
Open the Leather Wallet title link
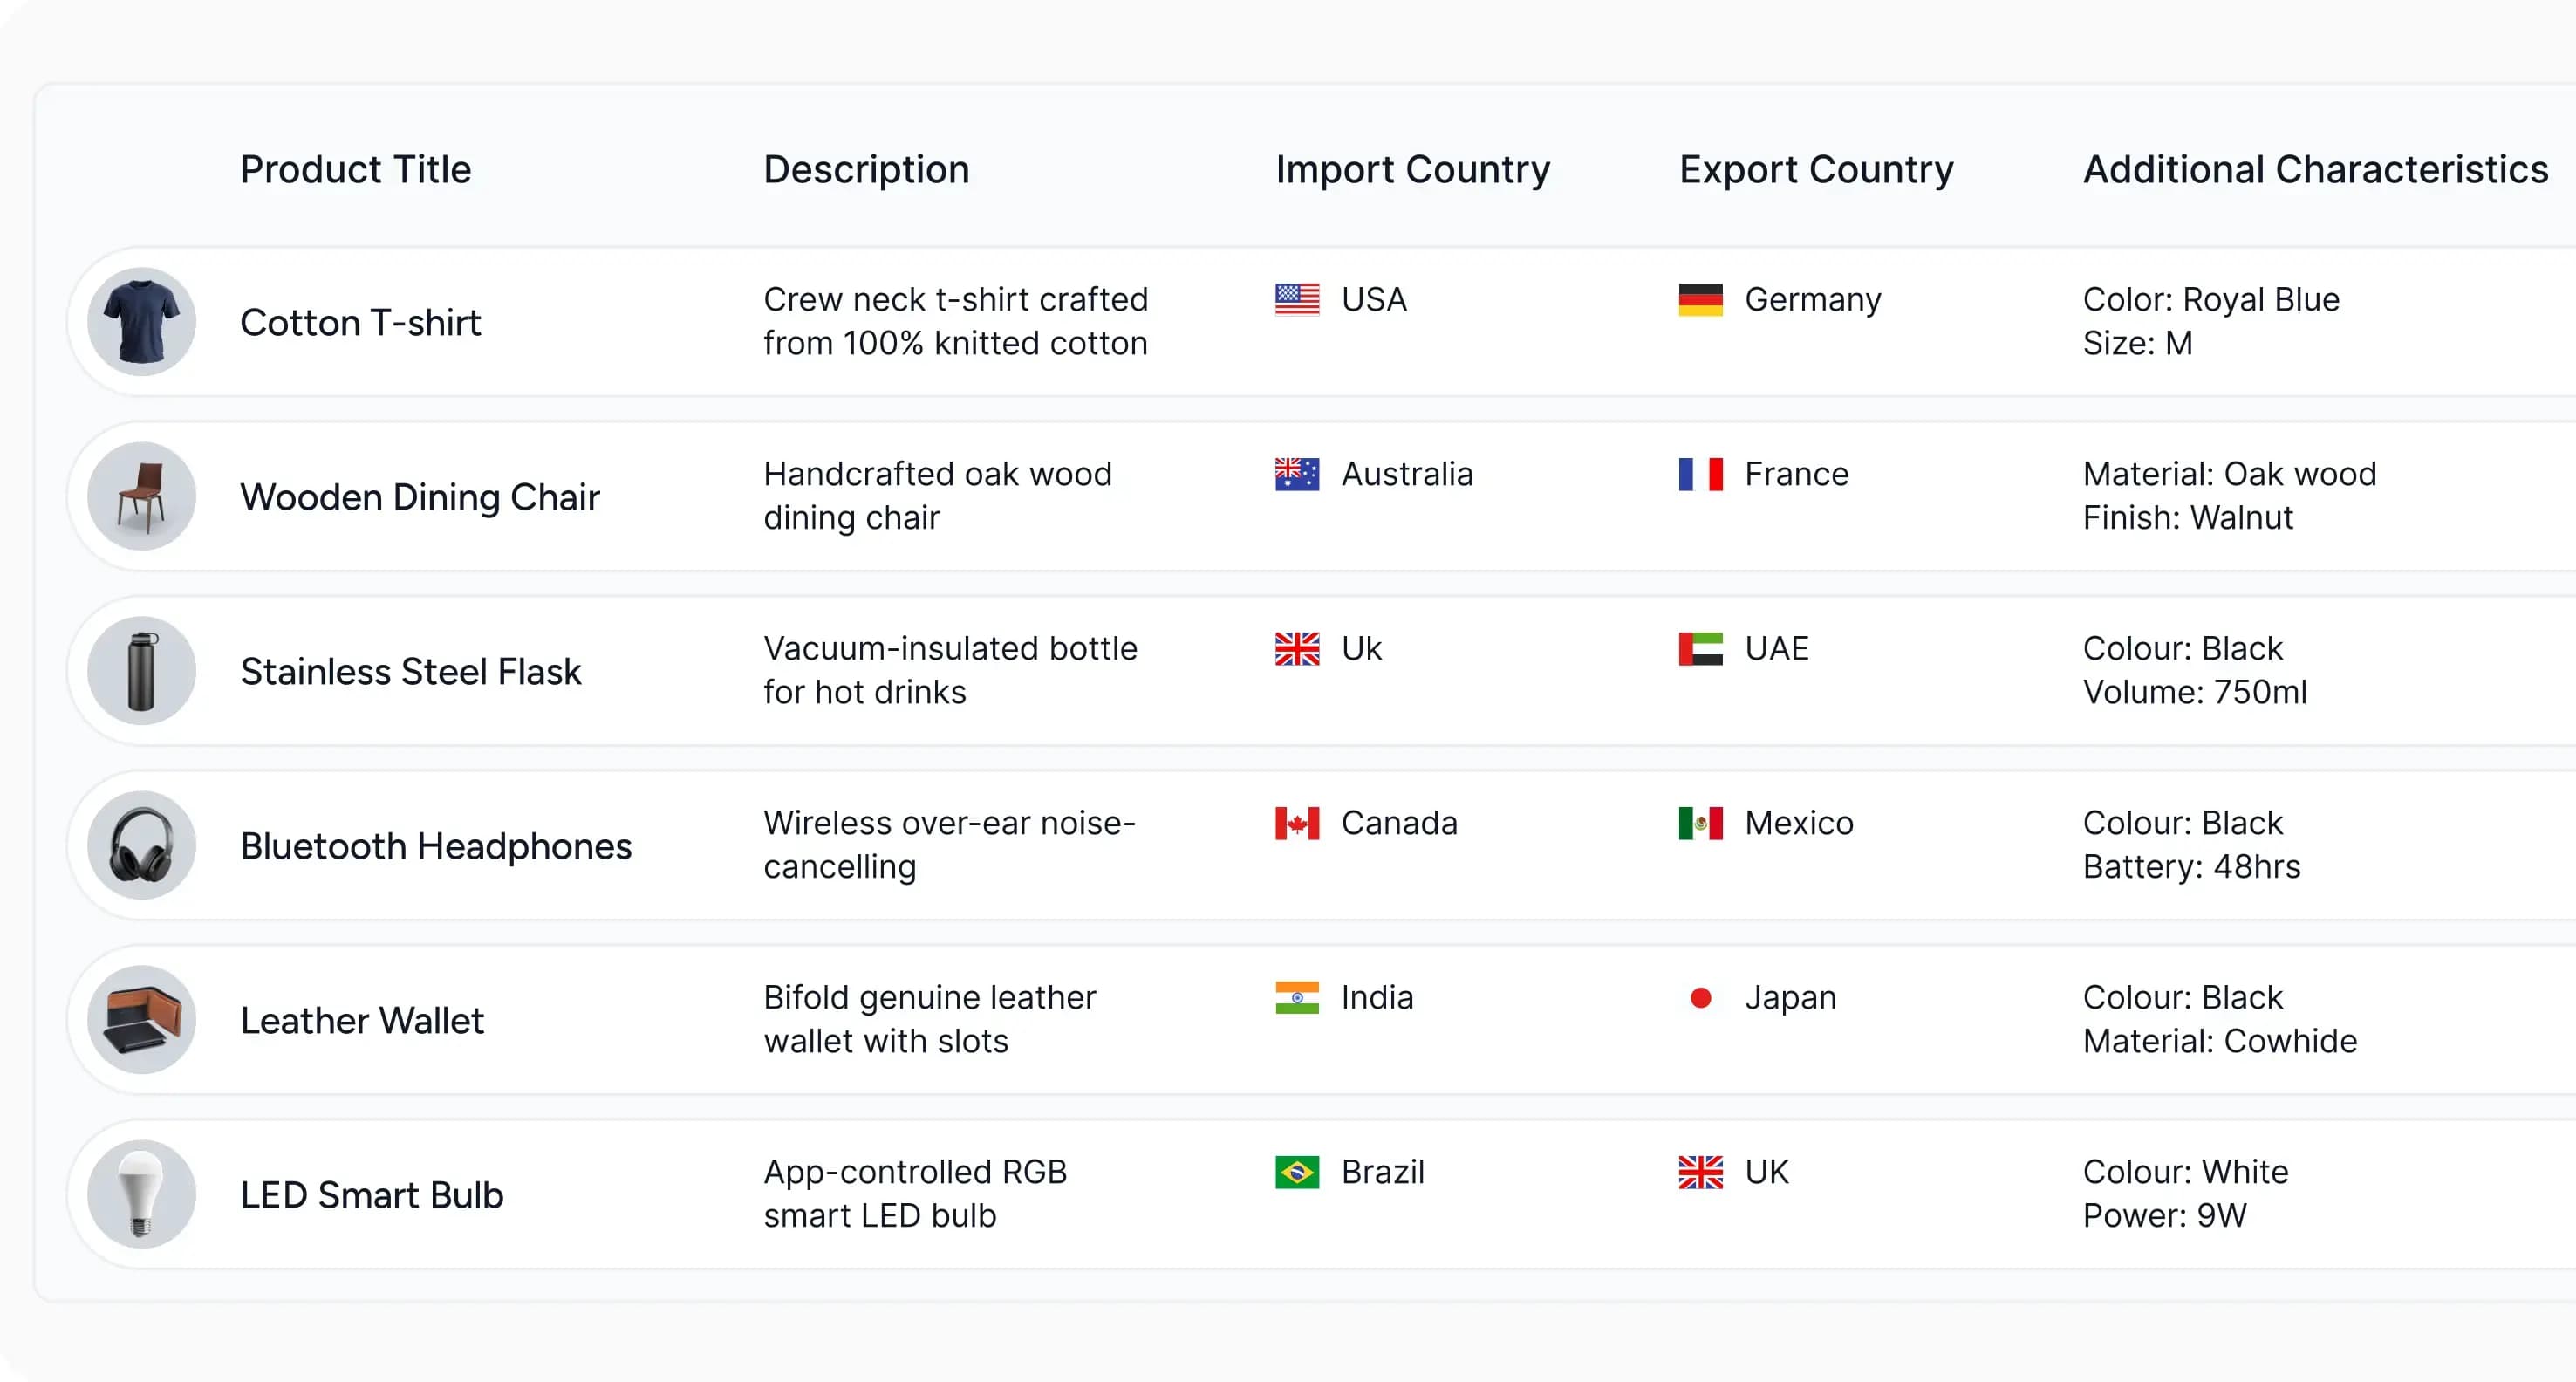point(362,1020)
